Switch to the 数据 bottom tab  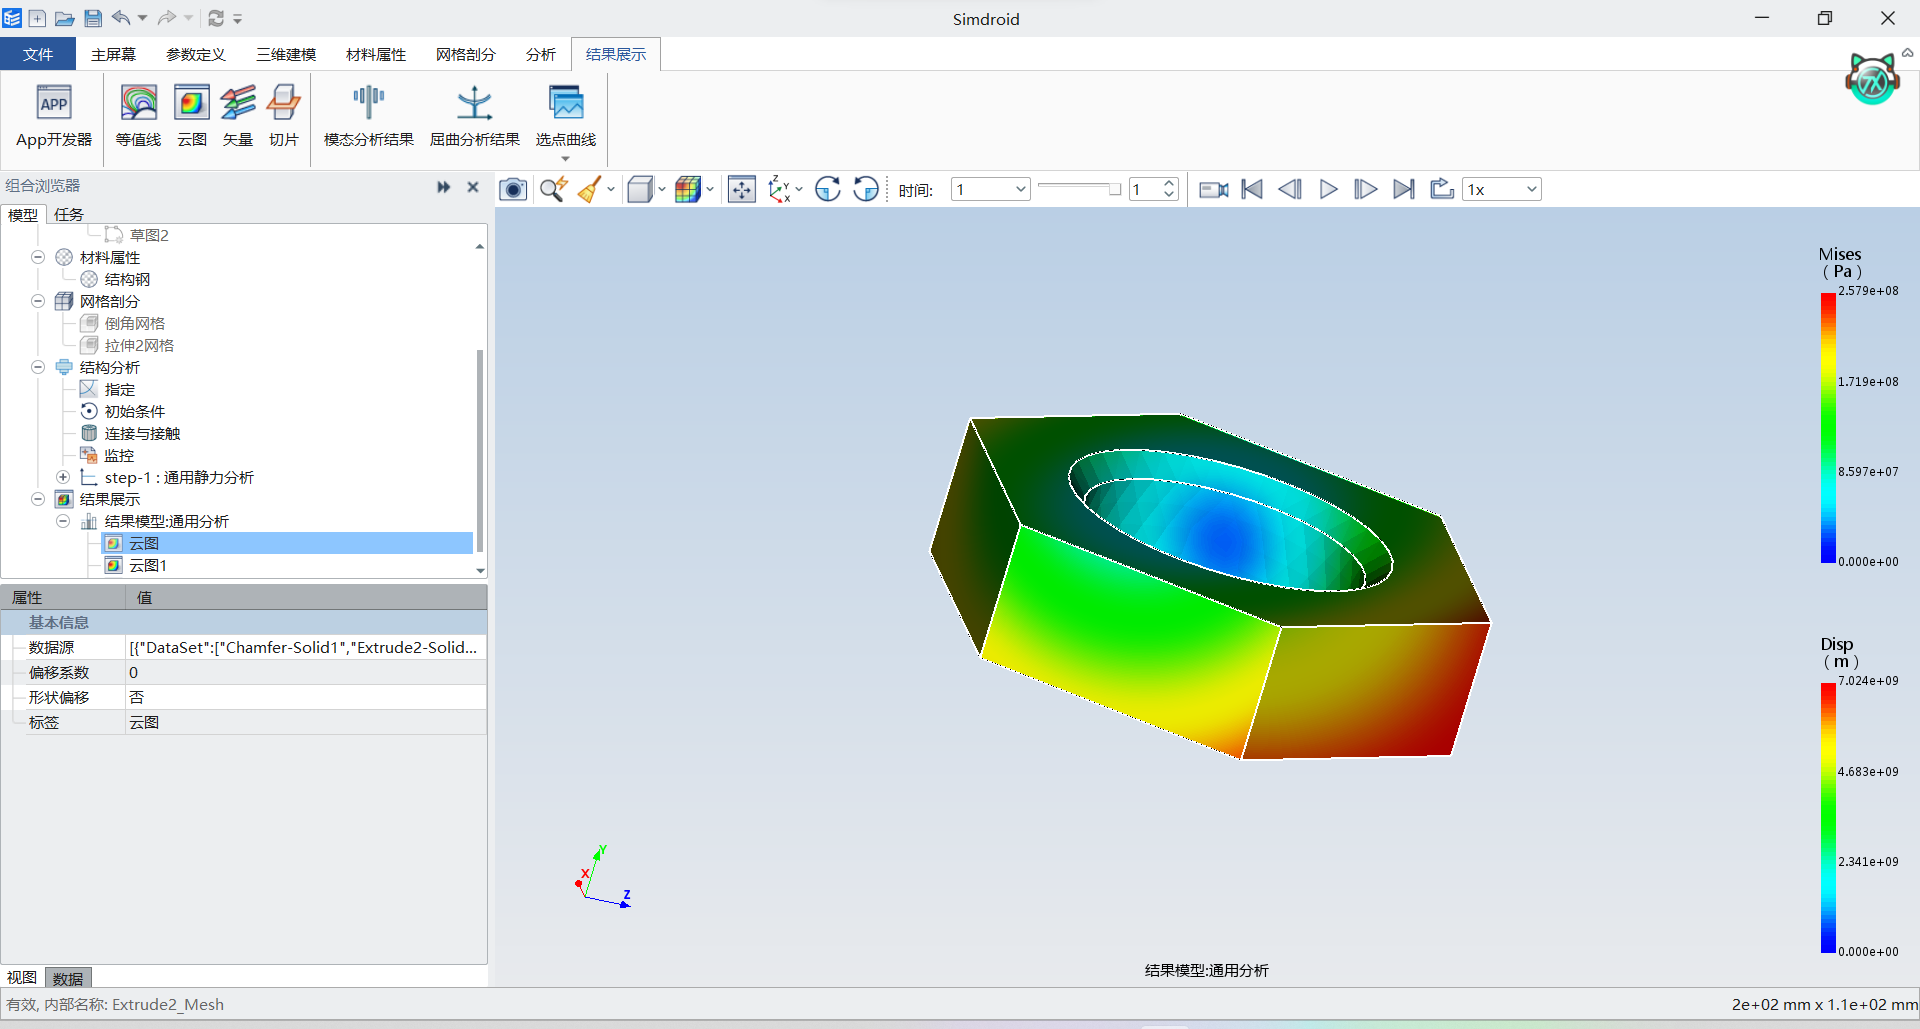(68, 978)
